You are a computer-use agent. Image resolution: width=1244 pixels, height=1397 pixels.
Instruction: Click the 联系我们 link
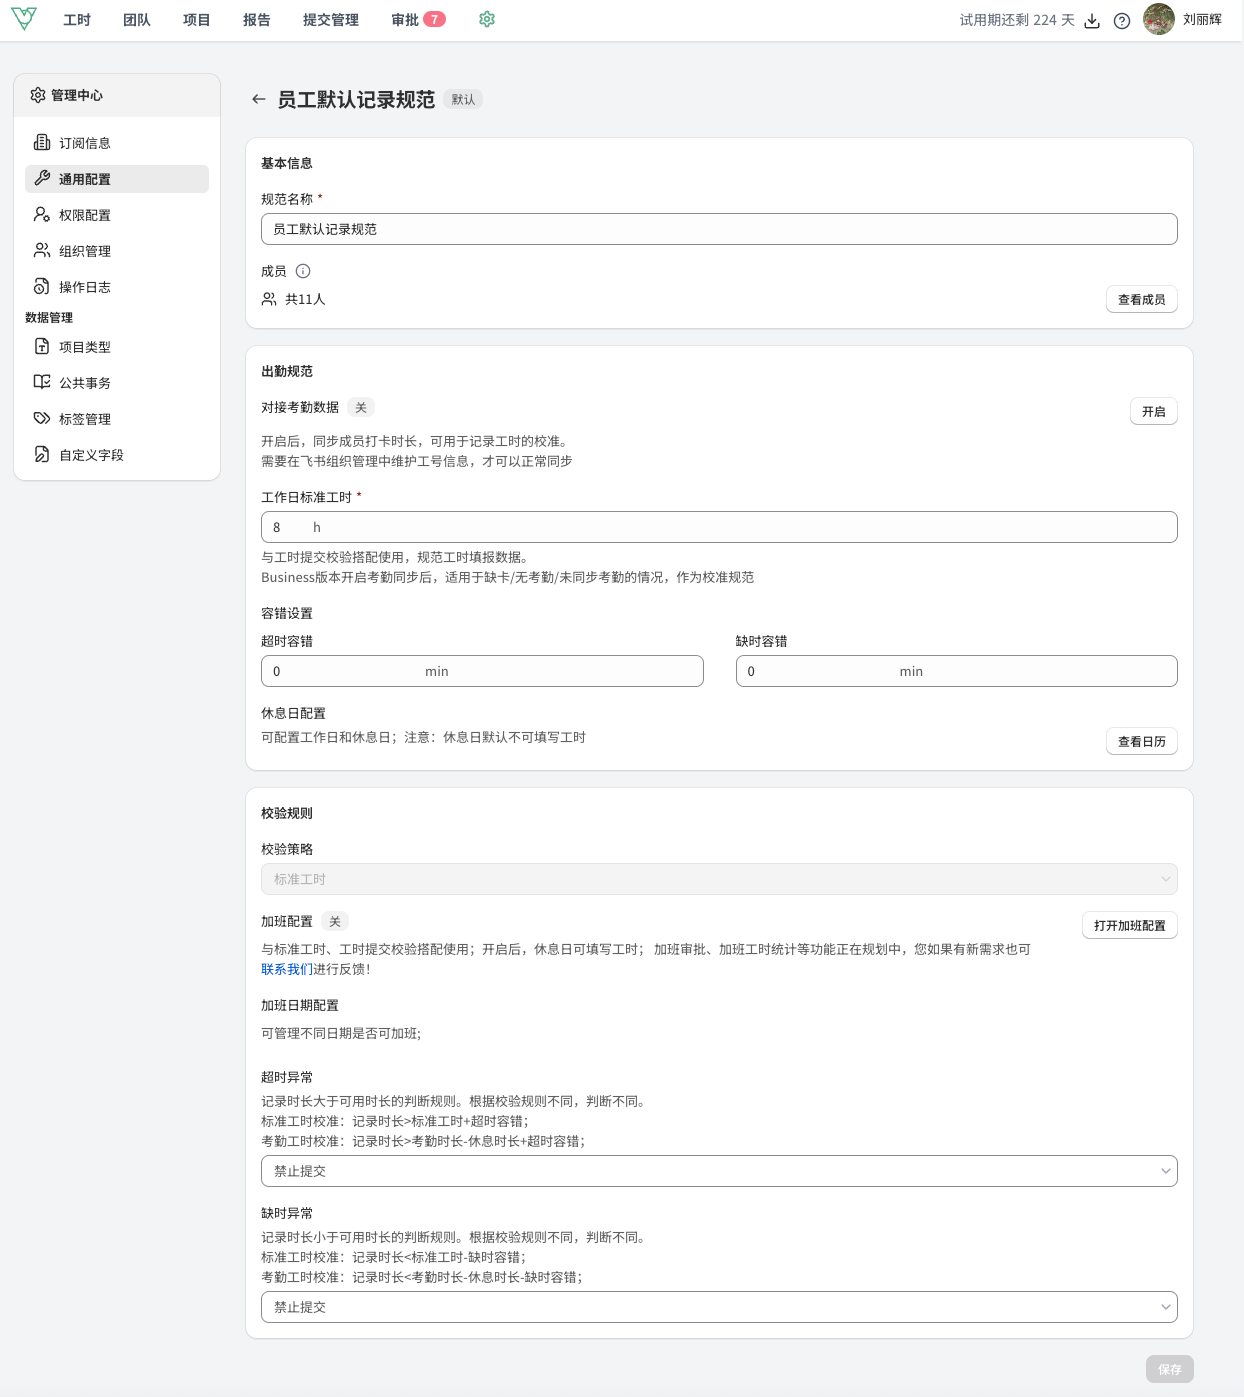tap(286, 969)
